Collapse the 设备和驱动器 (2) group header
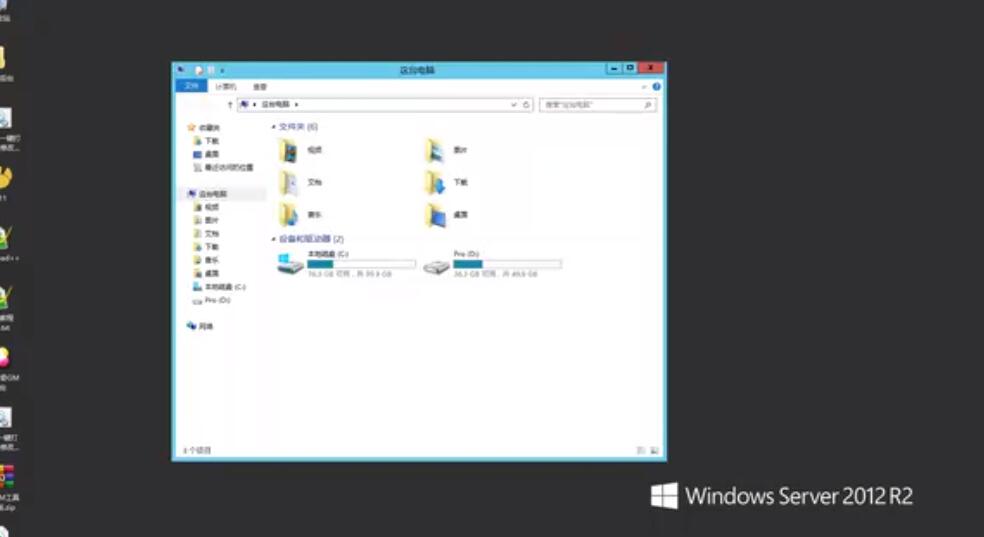The image size is (984, 537). 274,239
